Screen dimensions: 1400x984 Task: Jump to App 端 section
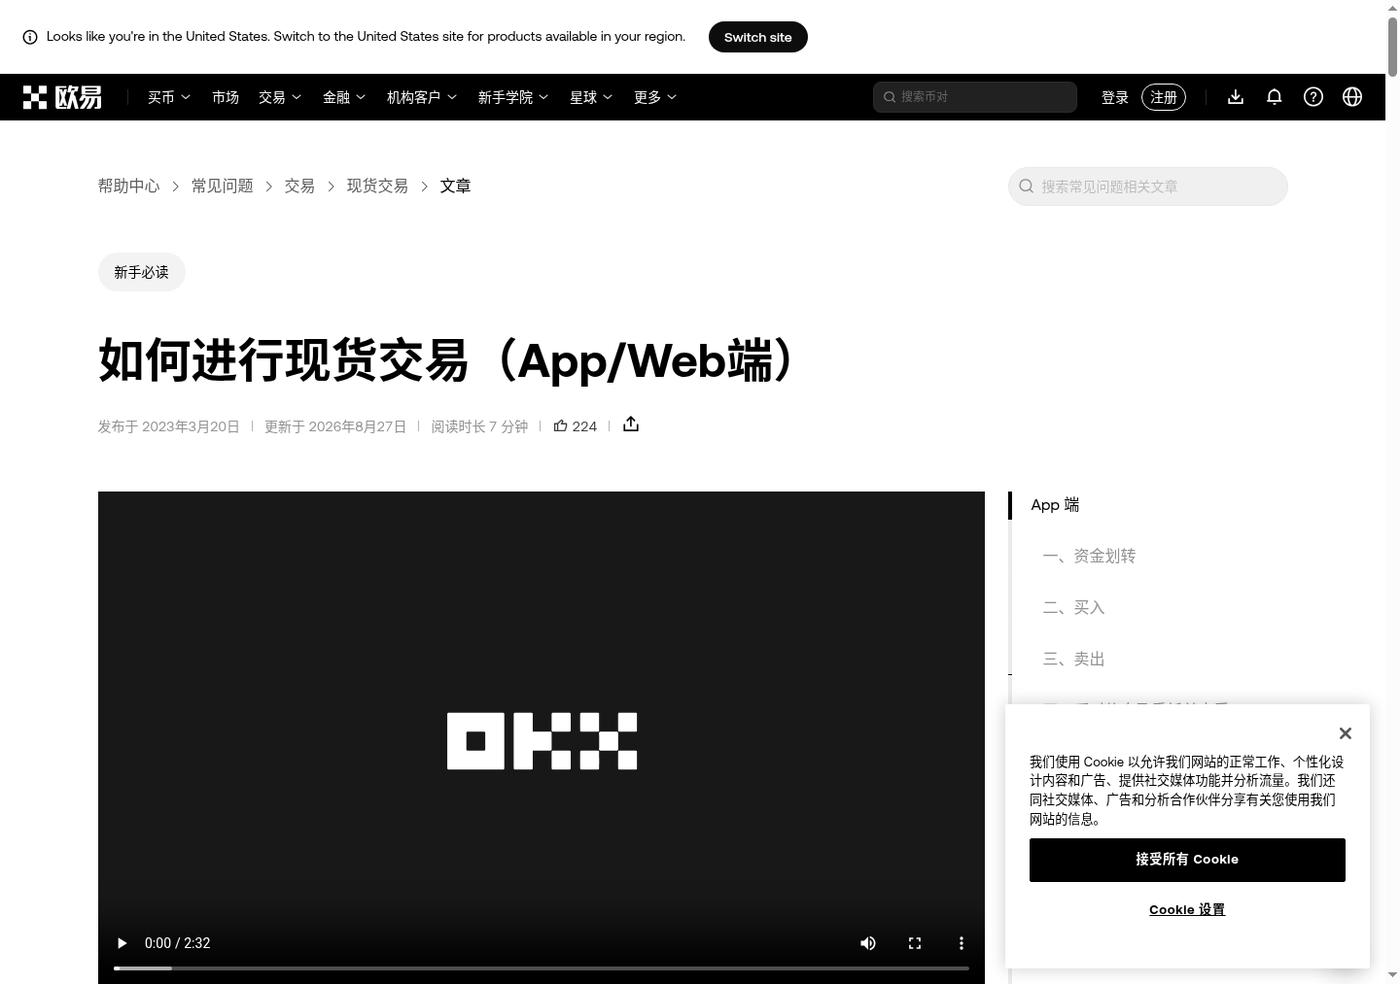coord(1055,505)
